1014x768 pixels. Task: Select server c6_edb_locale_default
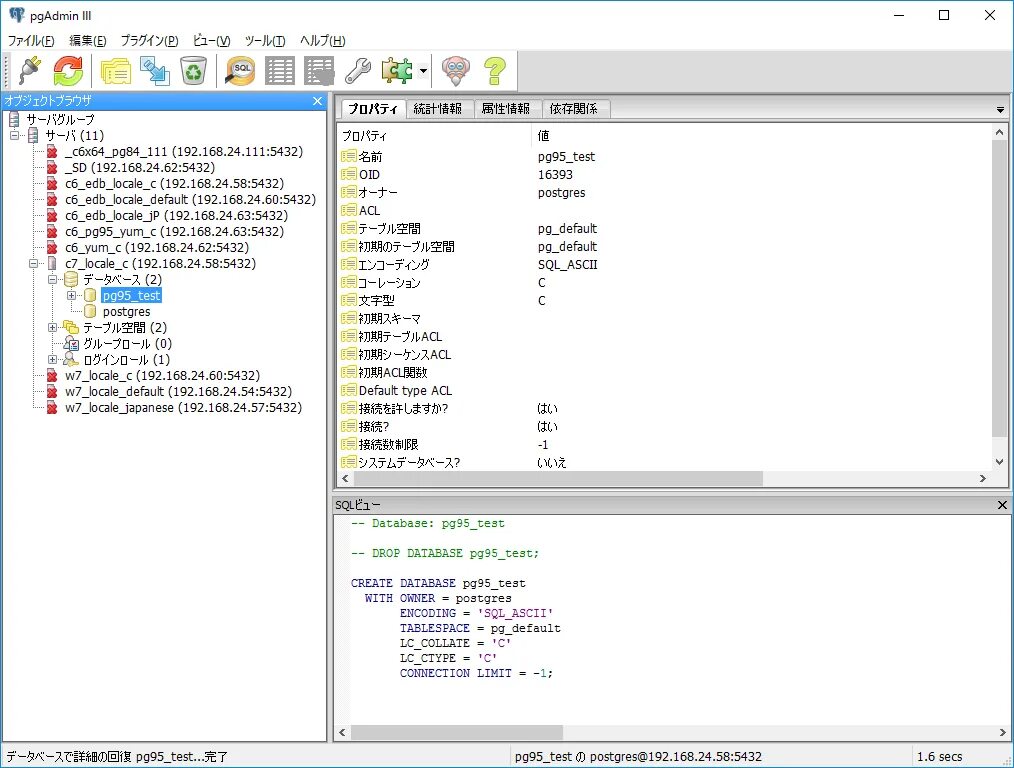(190, 200)
